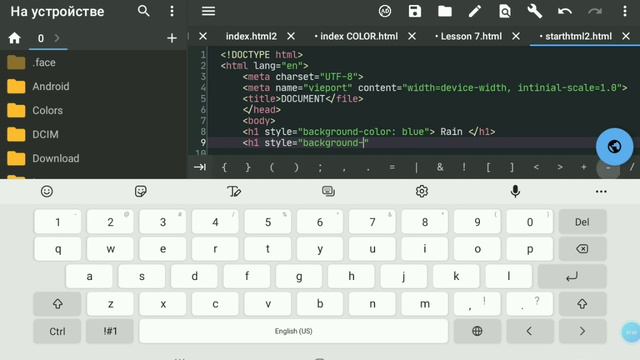Open the wrench tools menu
Image resolution: width=640 pixels, height=360 pixels.
tap(535, 11)
